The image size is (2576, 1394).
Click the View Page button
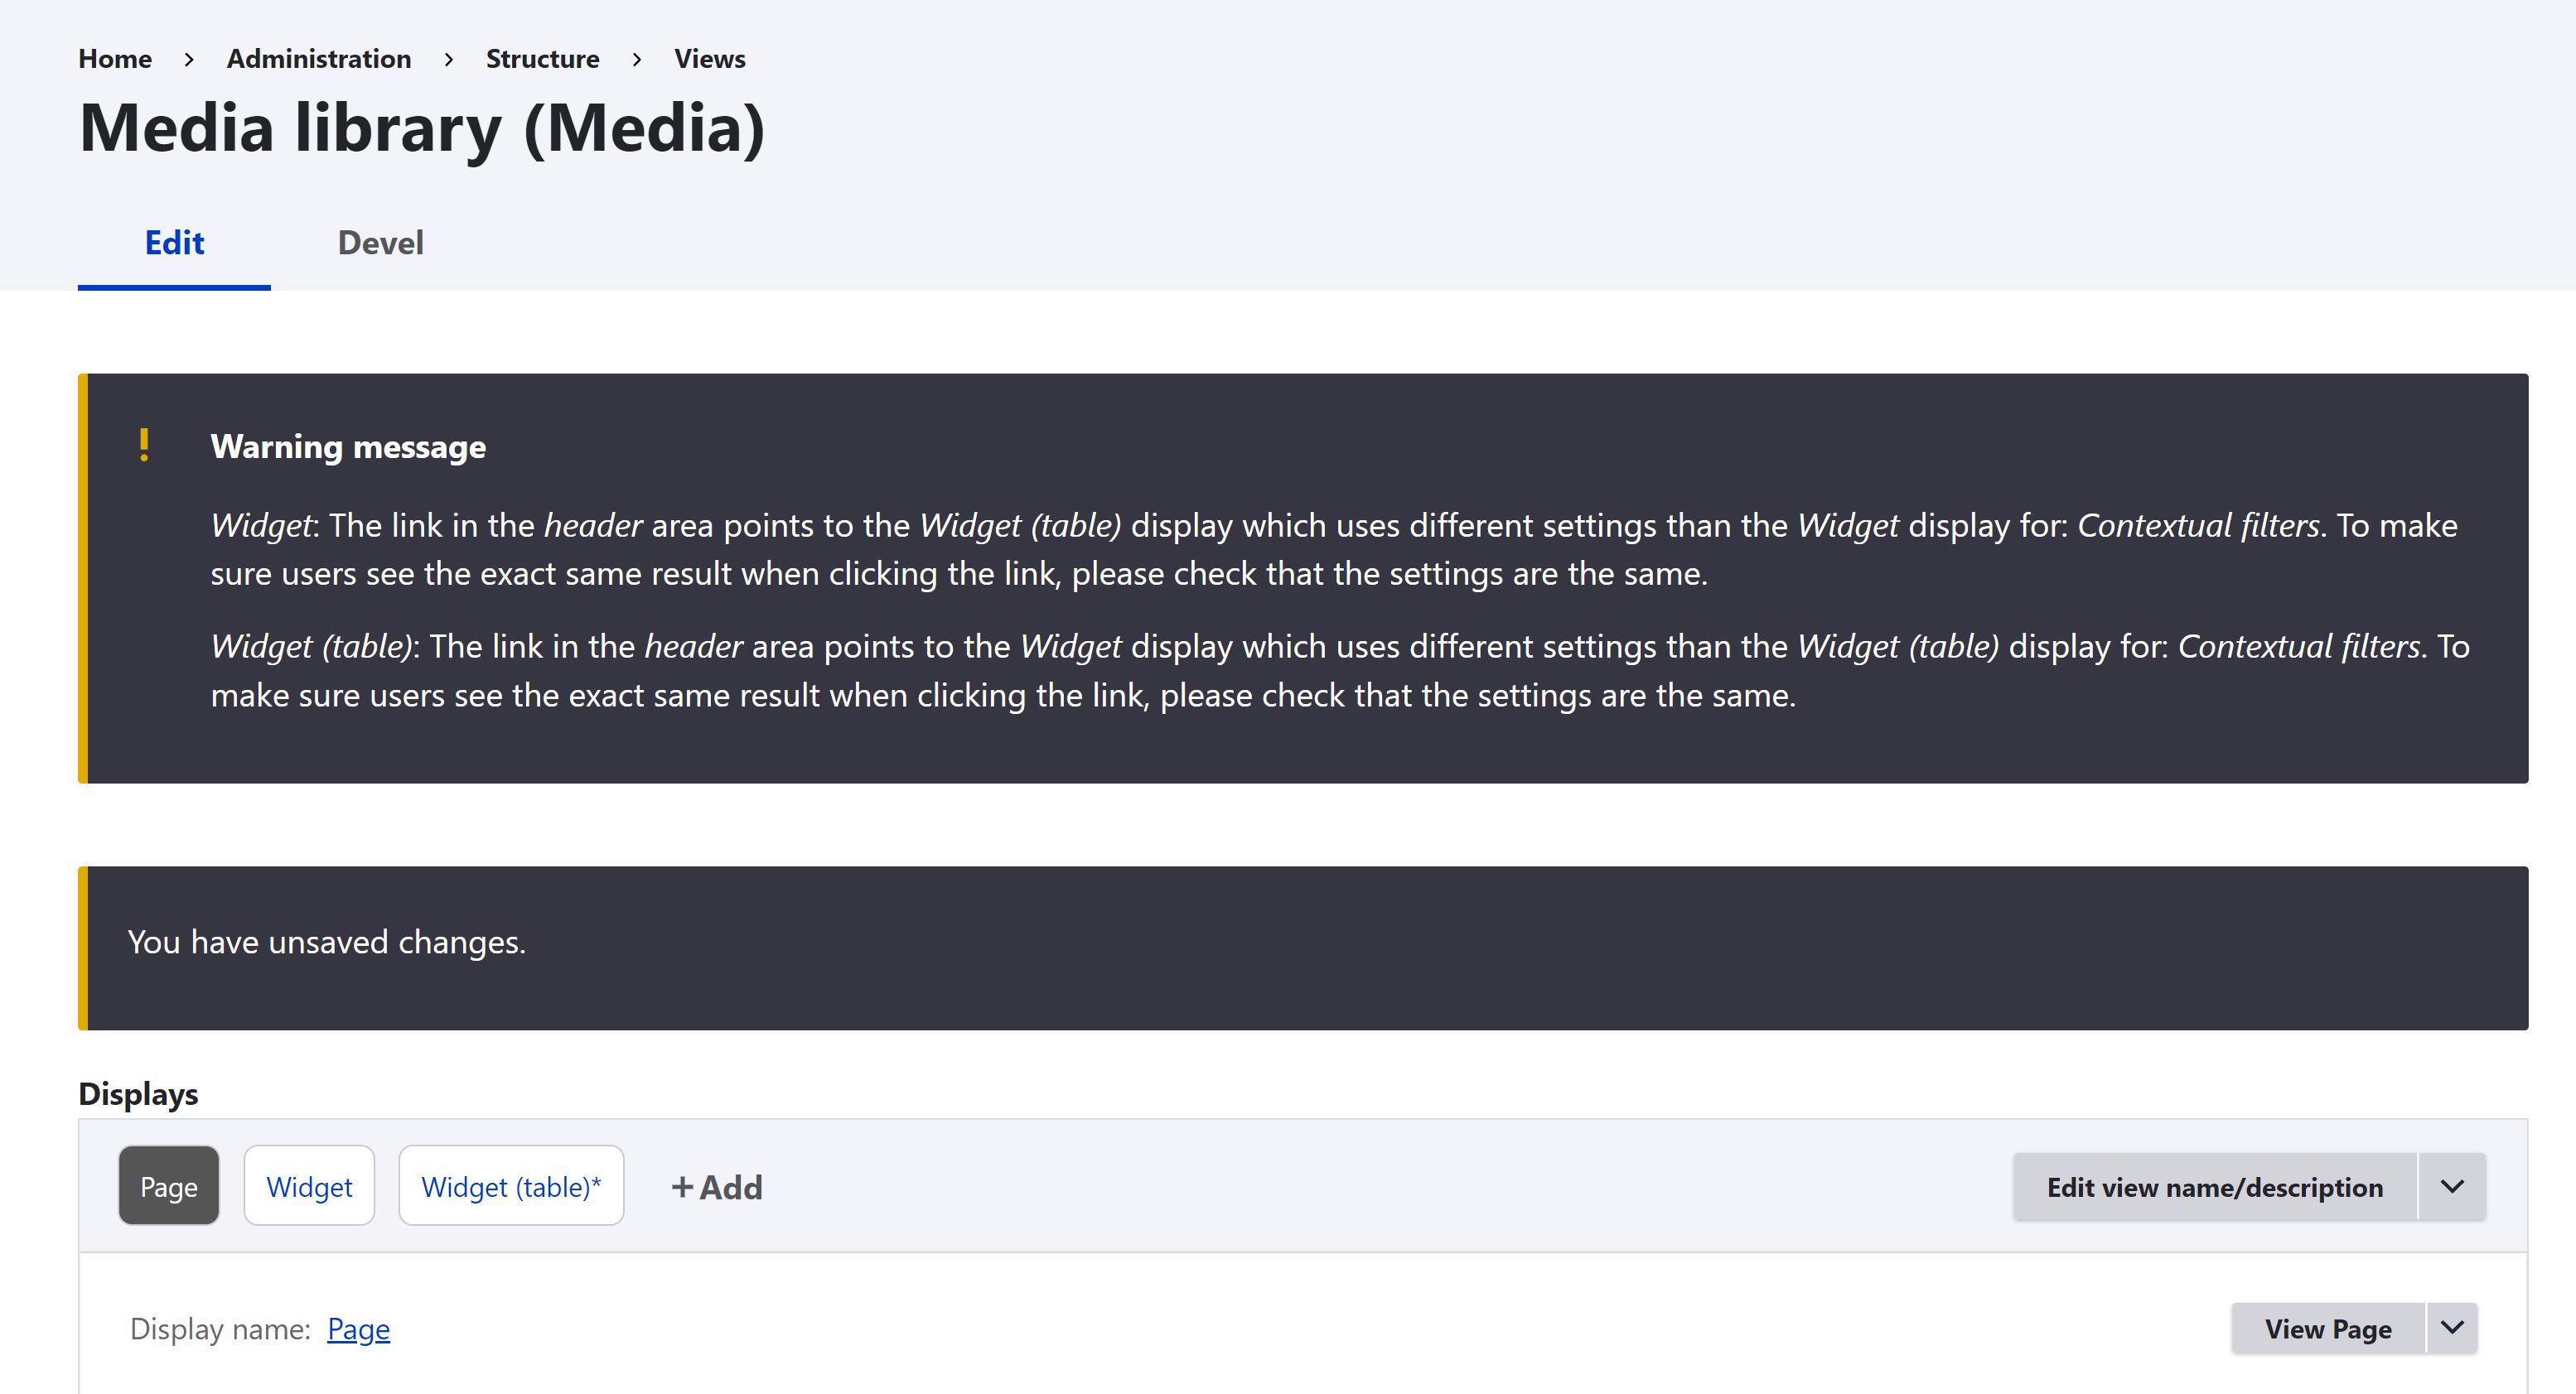[x=2328, y=1328]
